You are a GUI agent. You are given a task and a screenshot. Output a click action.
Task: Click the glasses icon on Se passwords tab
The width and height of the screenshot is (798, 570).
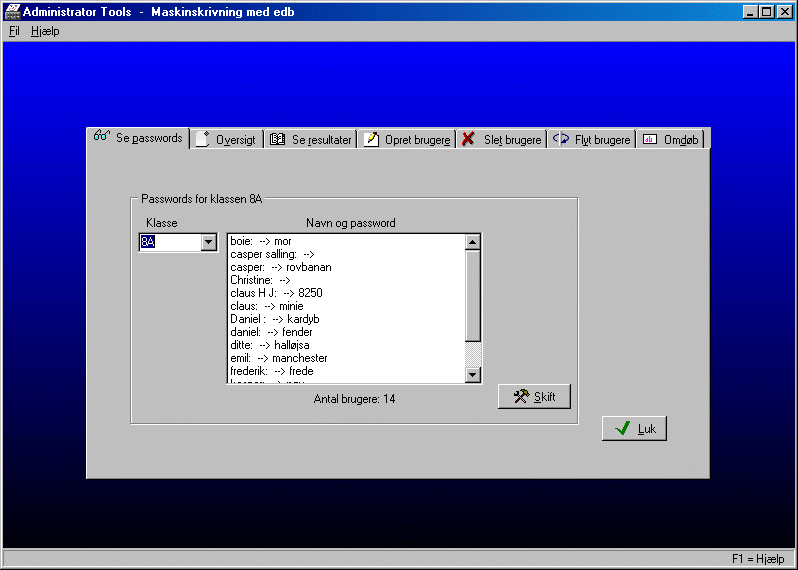pyautogui.click(x=102, y=135)
